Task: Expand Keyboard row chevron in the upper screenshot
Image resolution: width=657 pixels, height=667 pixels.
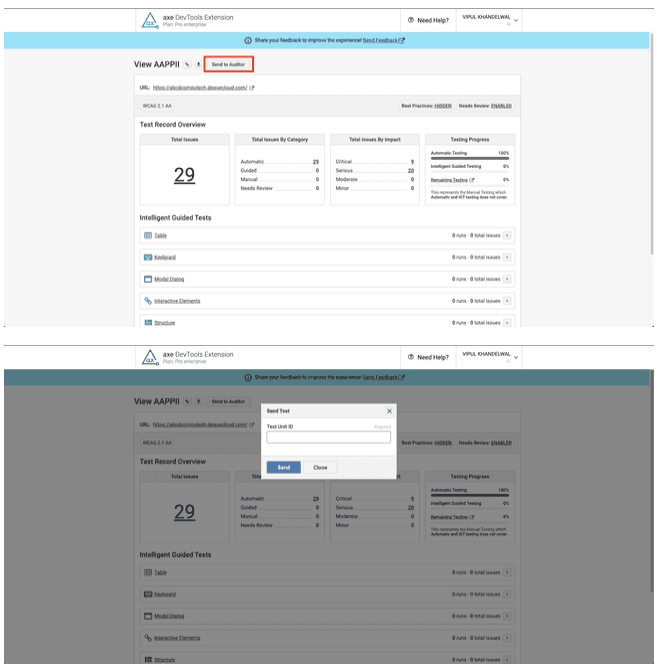Action: pyautogui.click(x=507, y=257)
